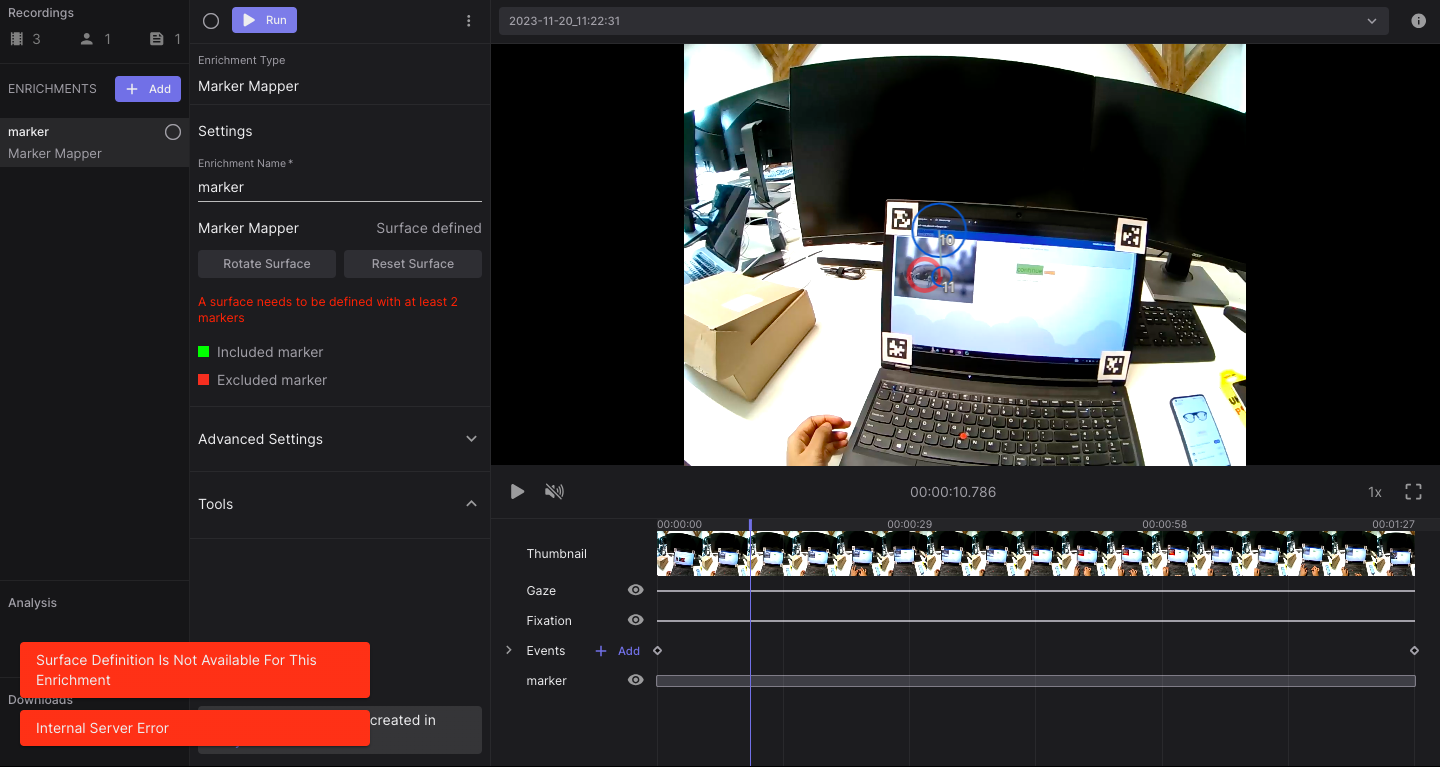1440x767 pixels.
Task: Click the top-right marker on laptop
Action: click(1131, 236)
